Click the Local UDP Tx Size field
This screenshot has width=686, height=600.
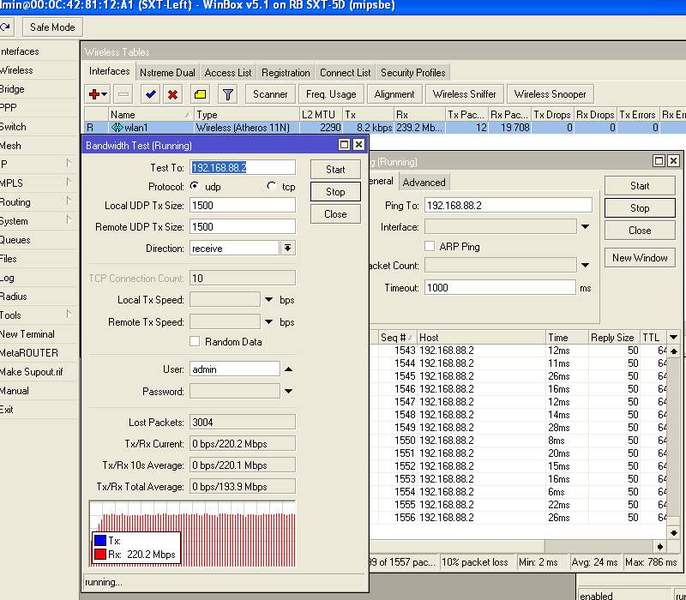[x=242, y=205]
